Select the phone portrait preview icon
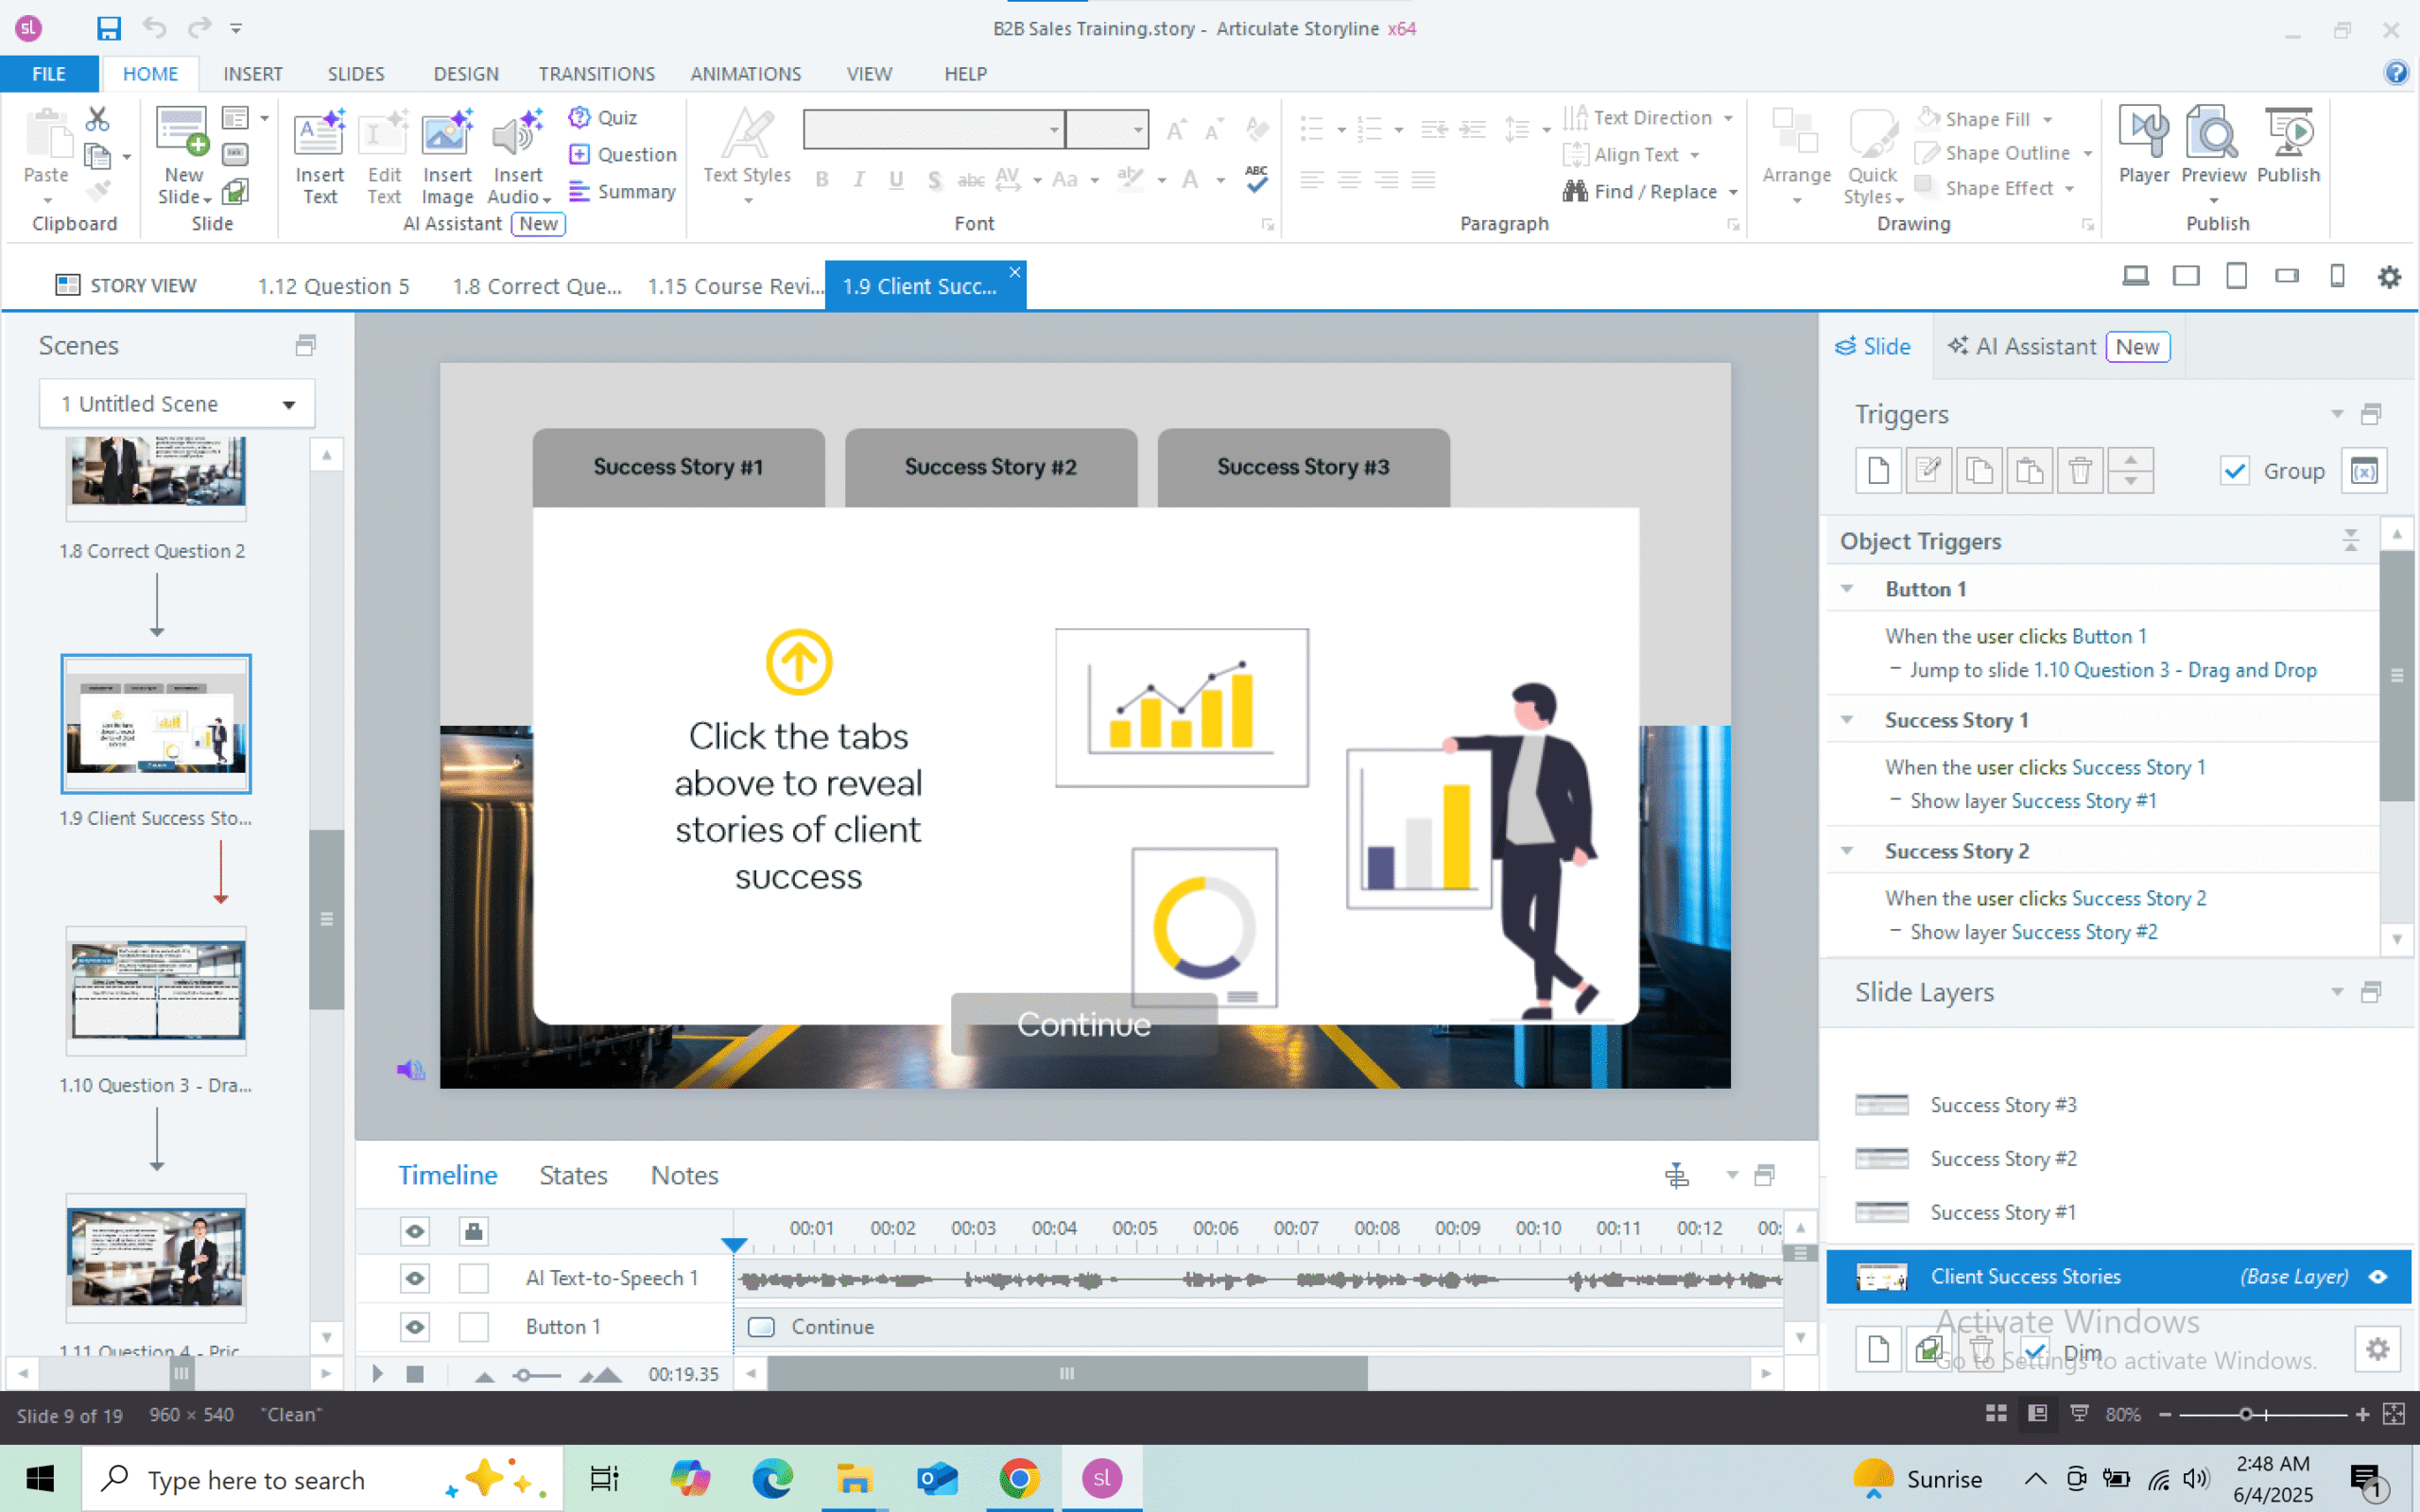Viewport: 2420px width, 1512px height. coord(2337,276)
